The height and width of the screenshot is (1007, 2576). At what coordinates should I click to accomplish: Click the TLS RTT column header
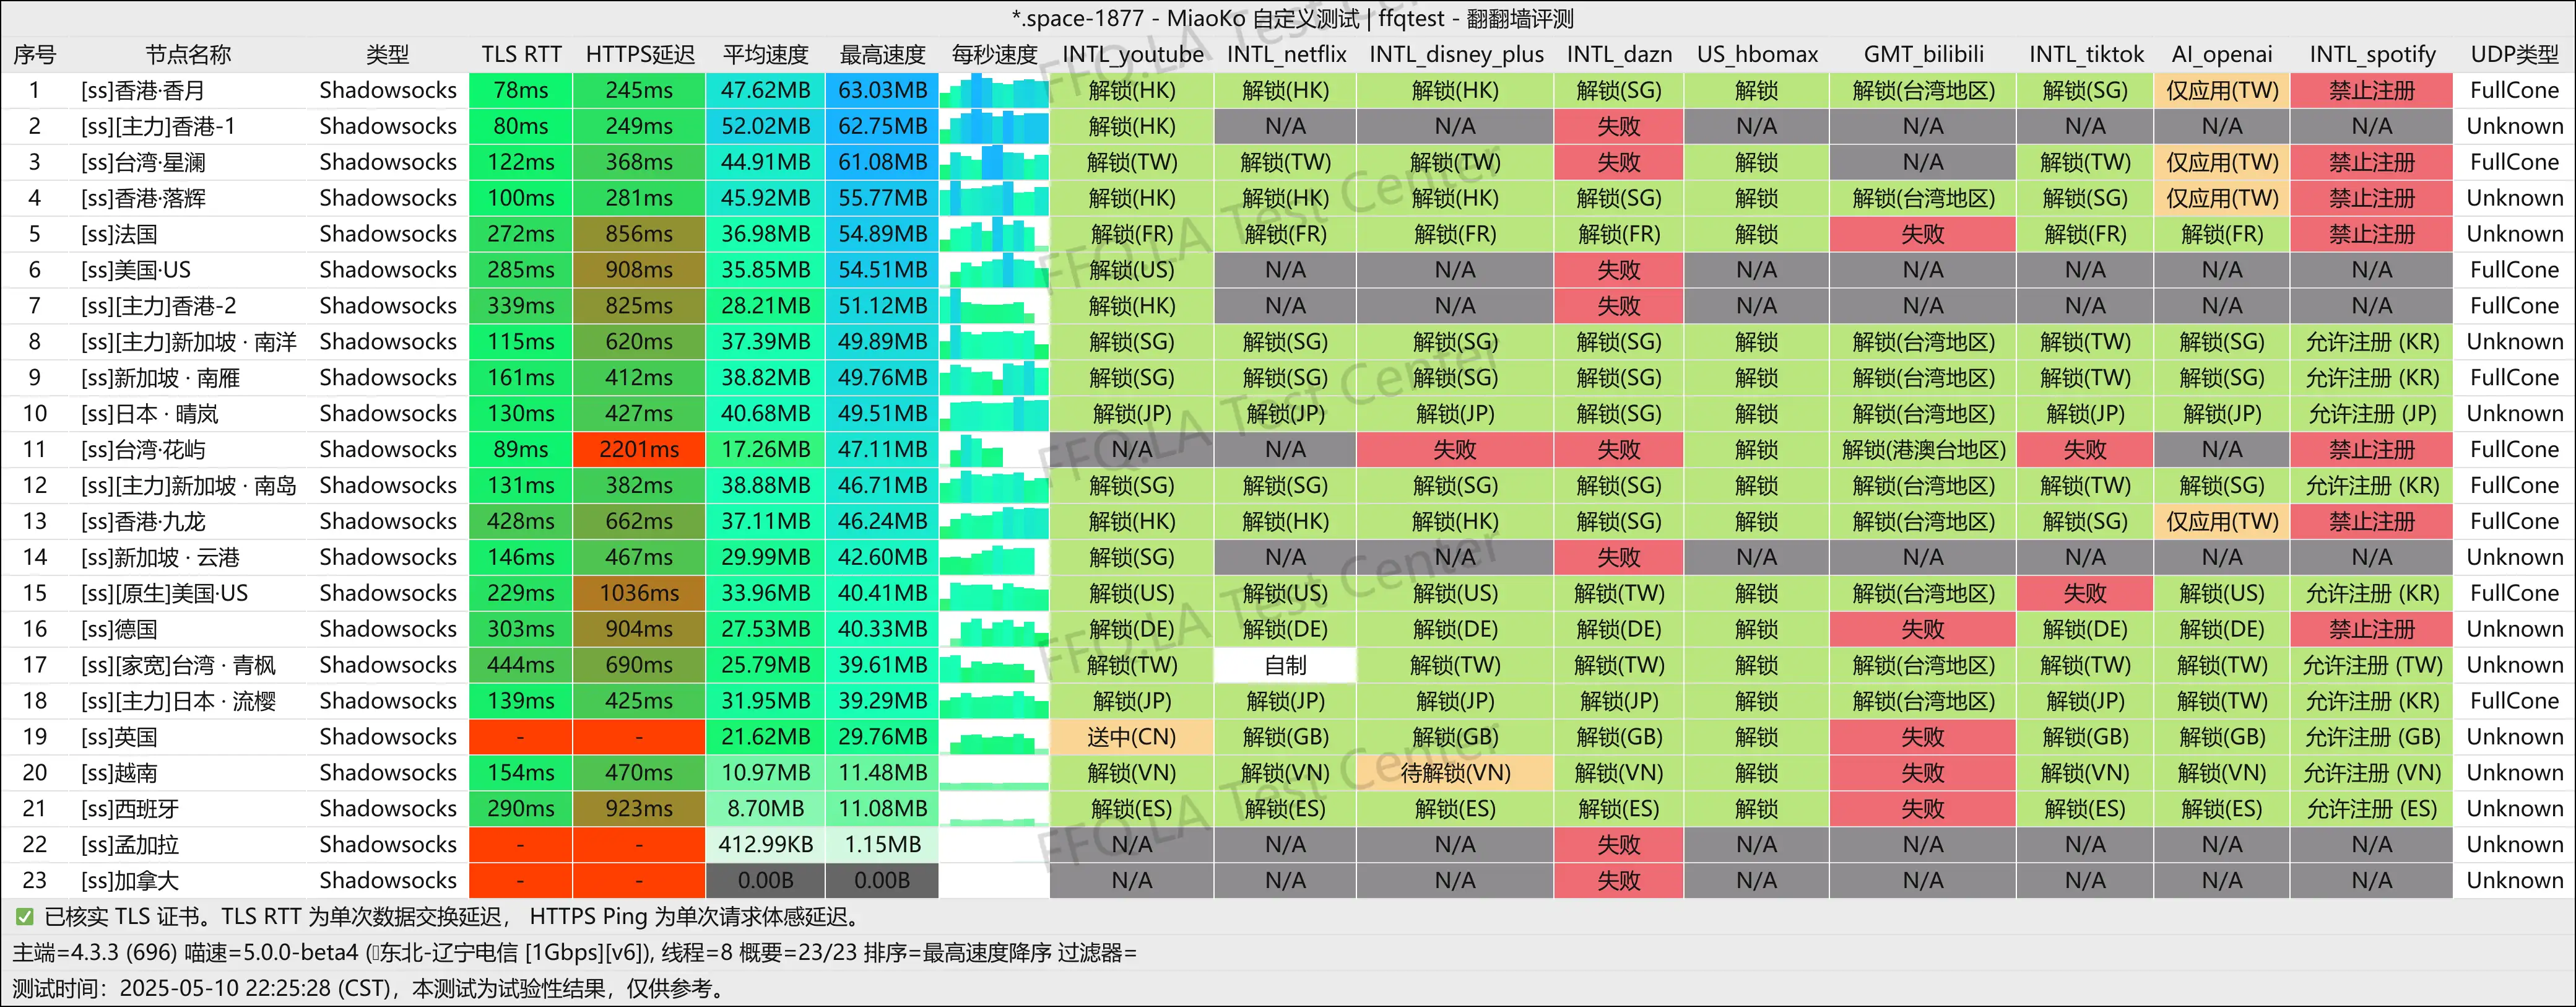[521, 54]
